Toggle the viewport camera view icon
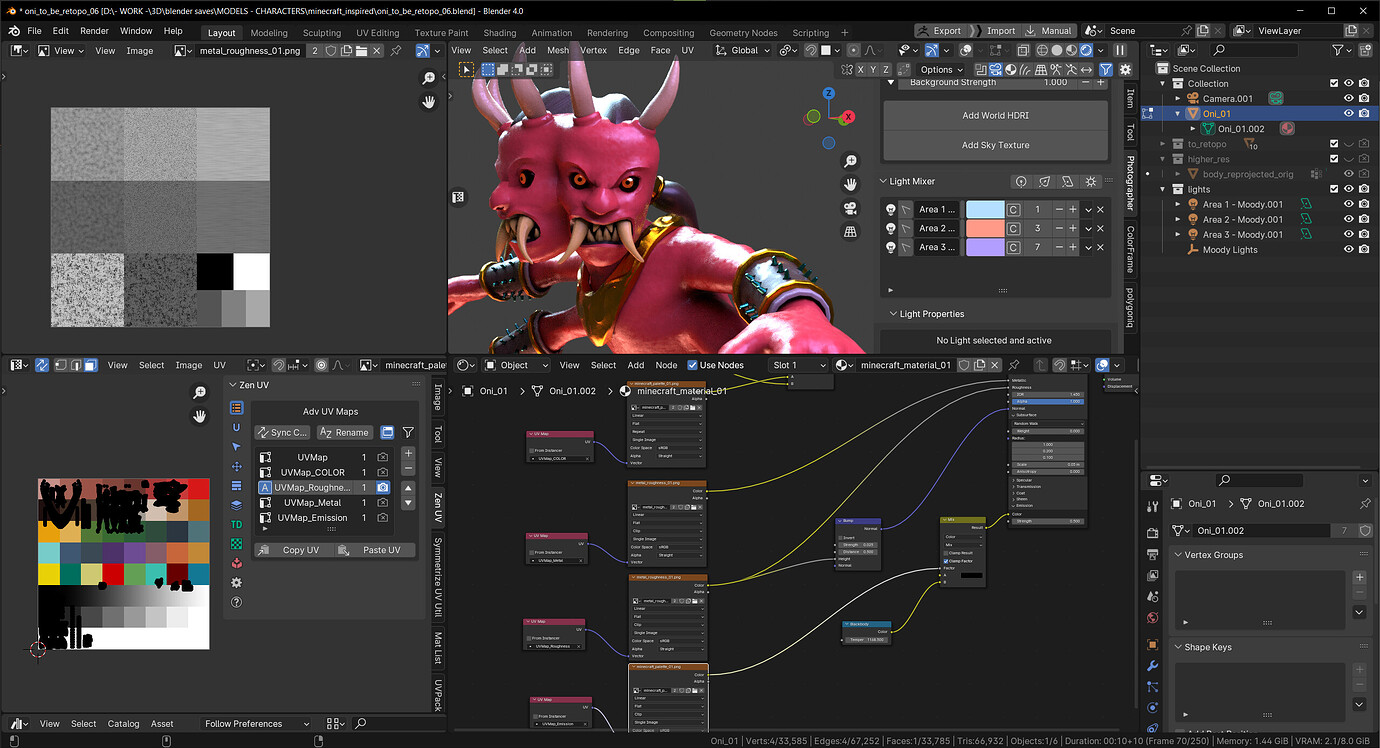This screenshot has width=1380, height=748. click(850, 208)
